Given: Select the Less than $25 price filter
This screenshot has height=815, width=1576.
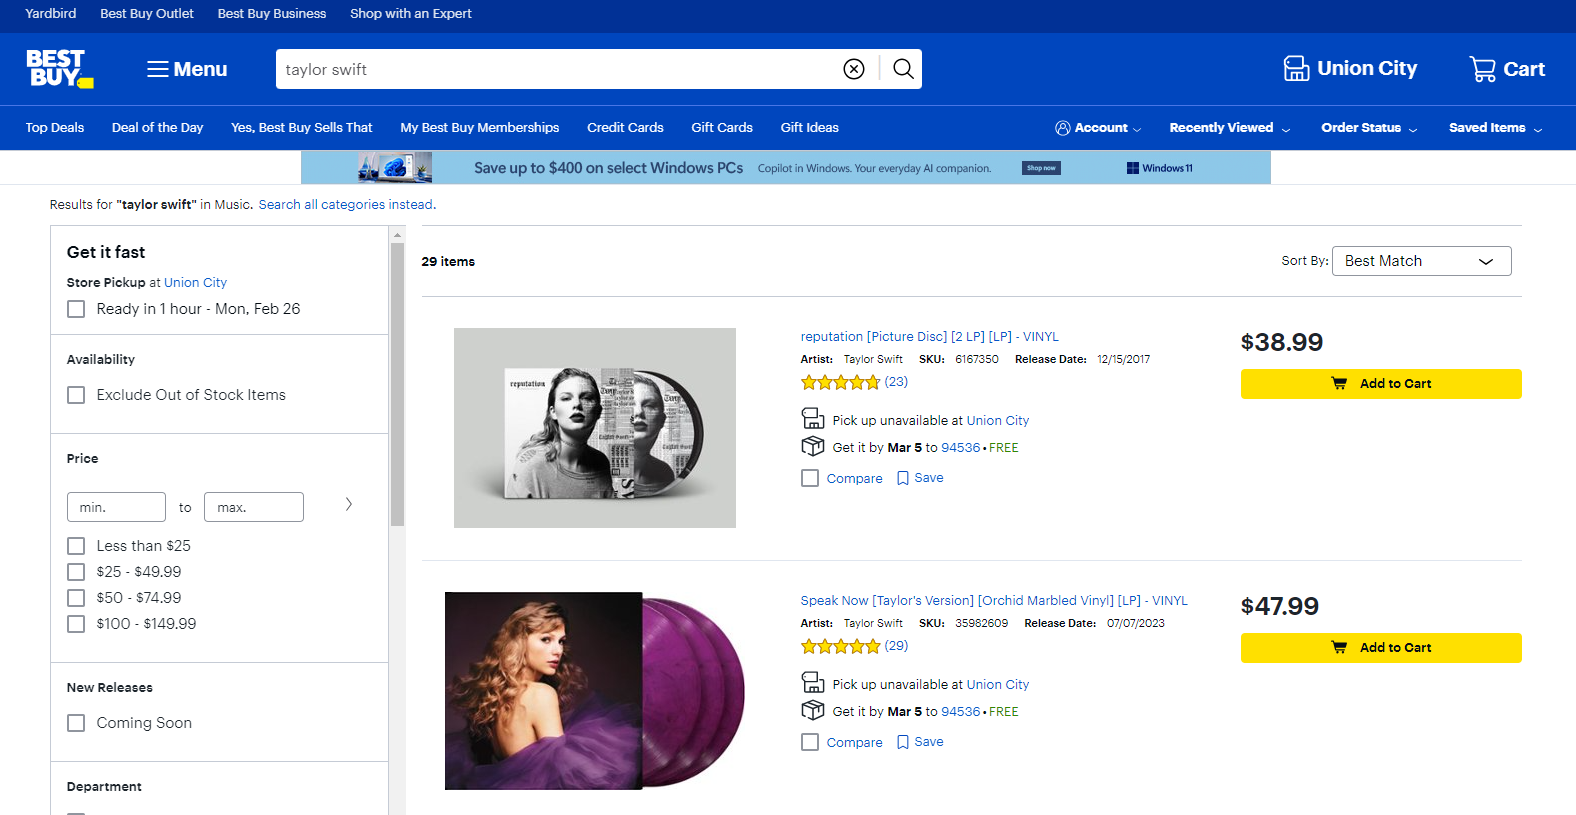Looking at the screenshot, I should (76, 546).
